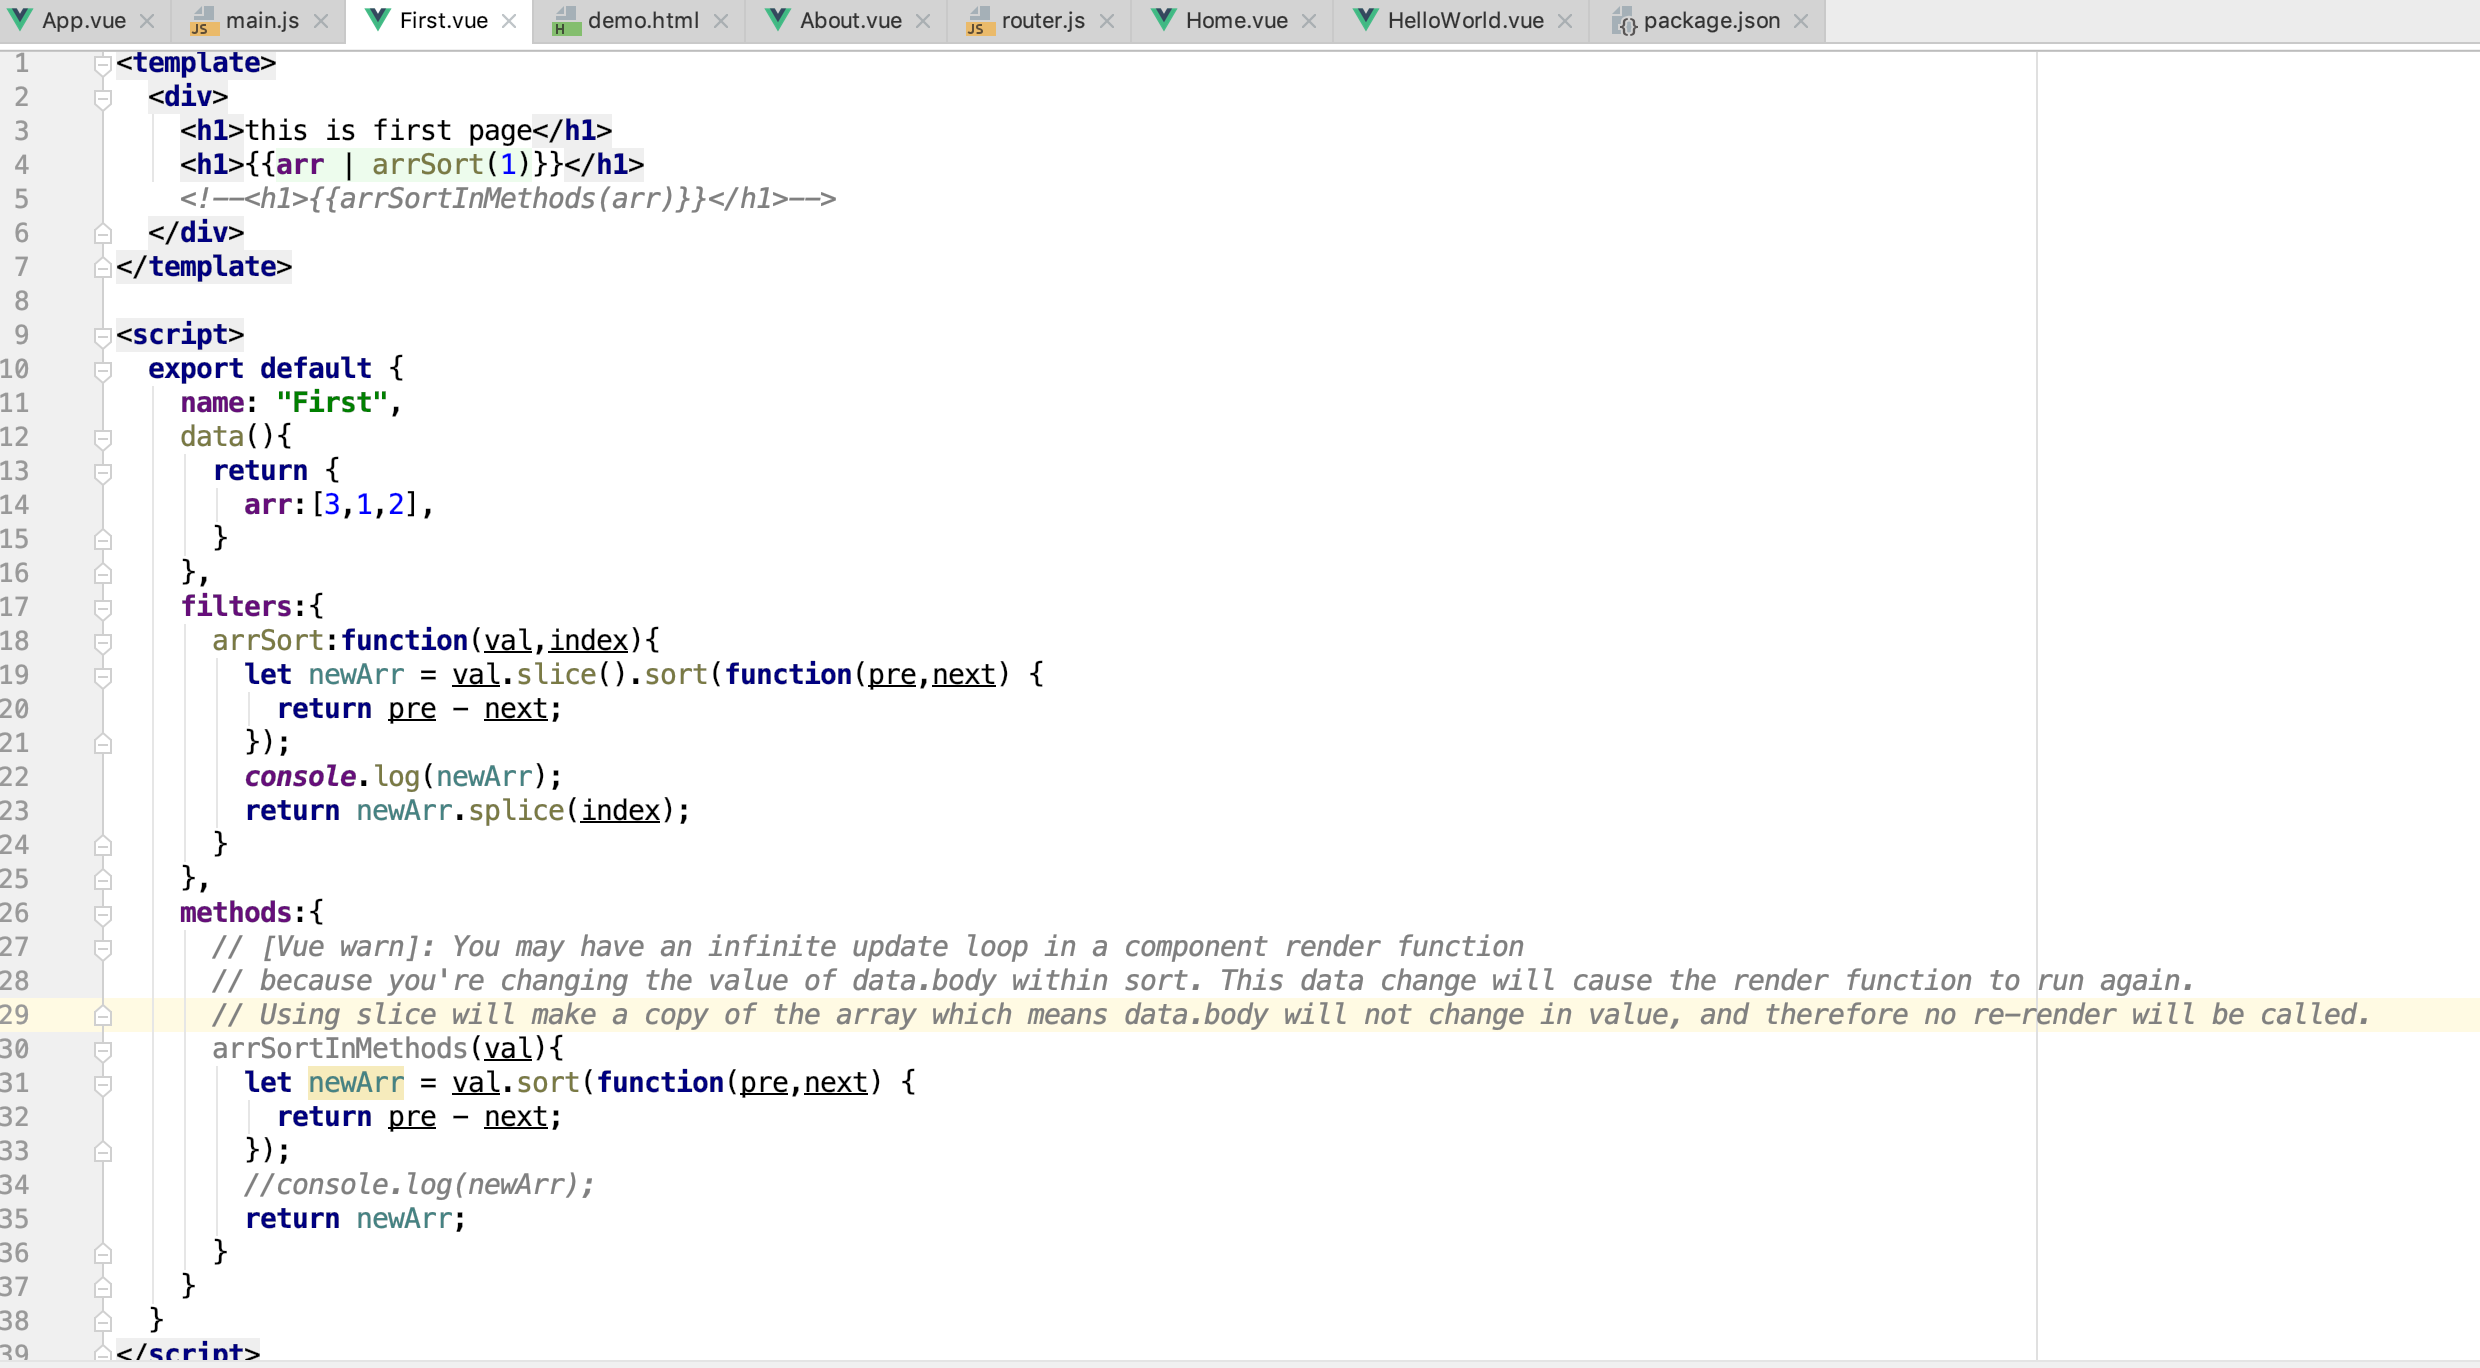Close the App.vue tab
This screenshot has width=2480, height=1368.
click(x=147, y=21)
